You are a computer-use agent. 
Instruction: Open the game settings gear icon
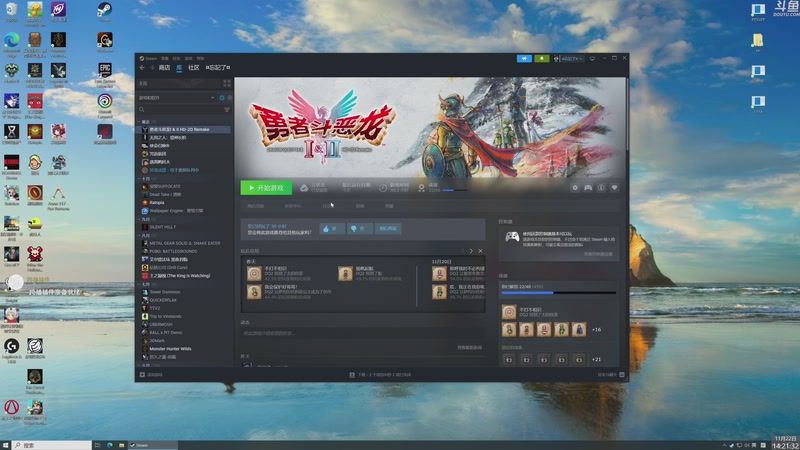click(x=575, y=188)
